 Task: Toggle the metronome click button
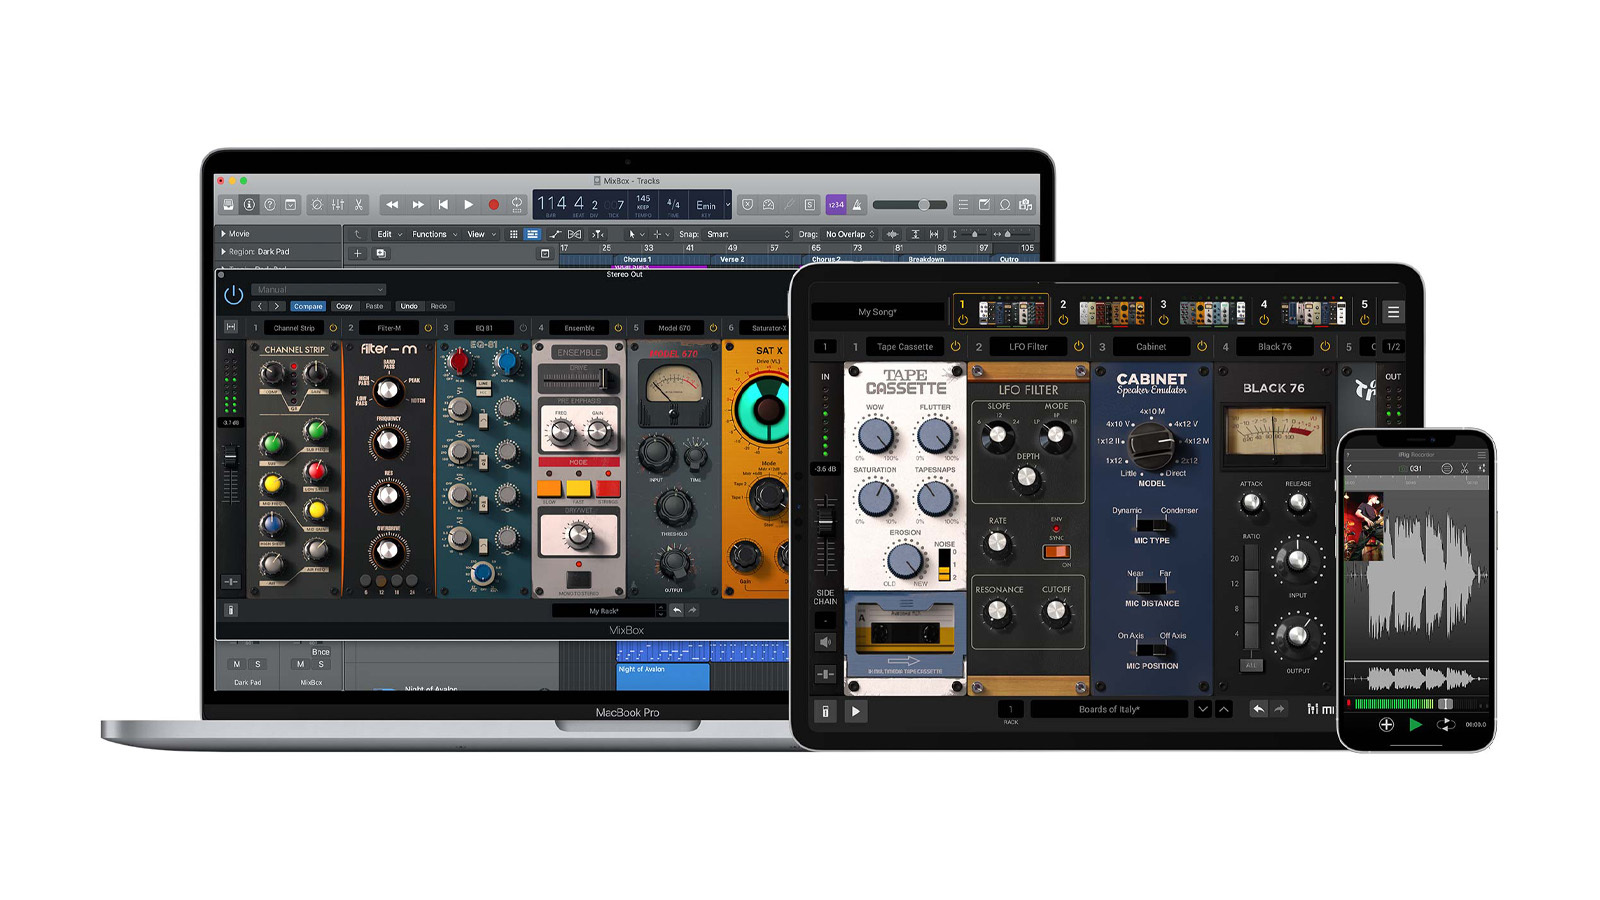(857, 205)
